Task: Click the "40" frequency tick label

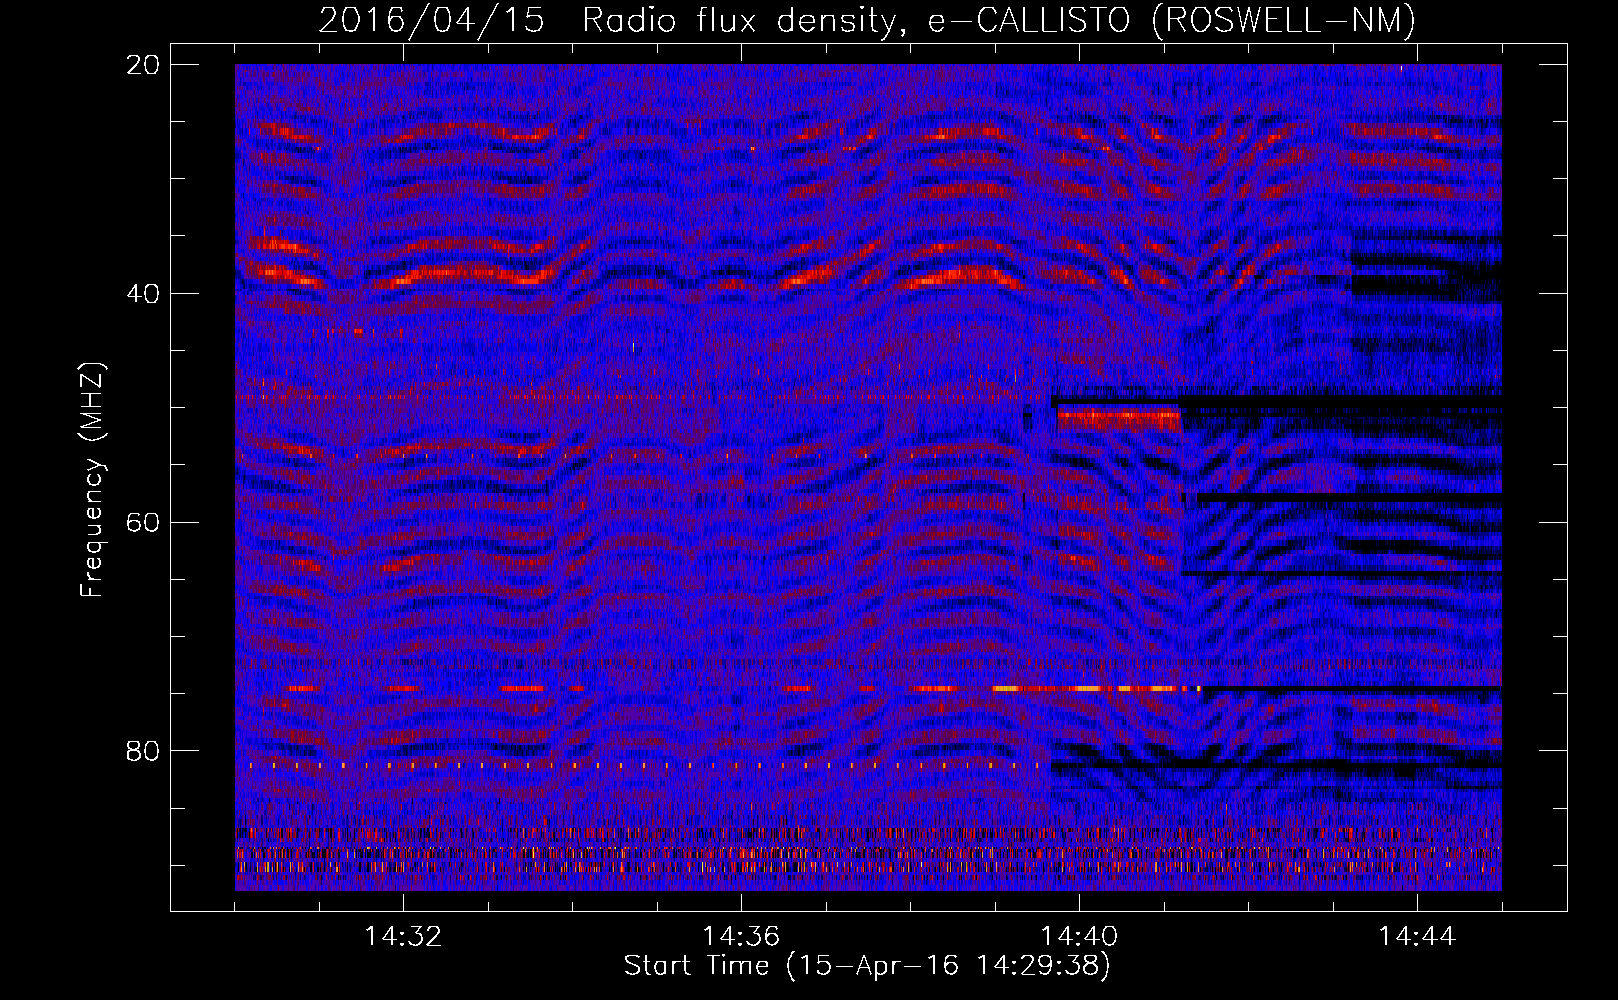Action: tap(144, 294)
